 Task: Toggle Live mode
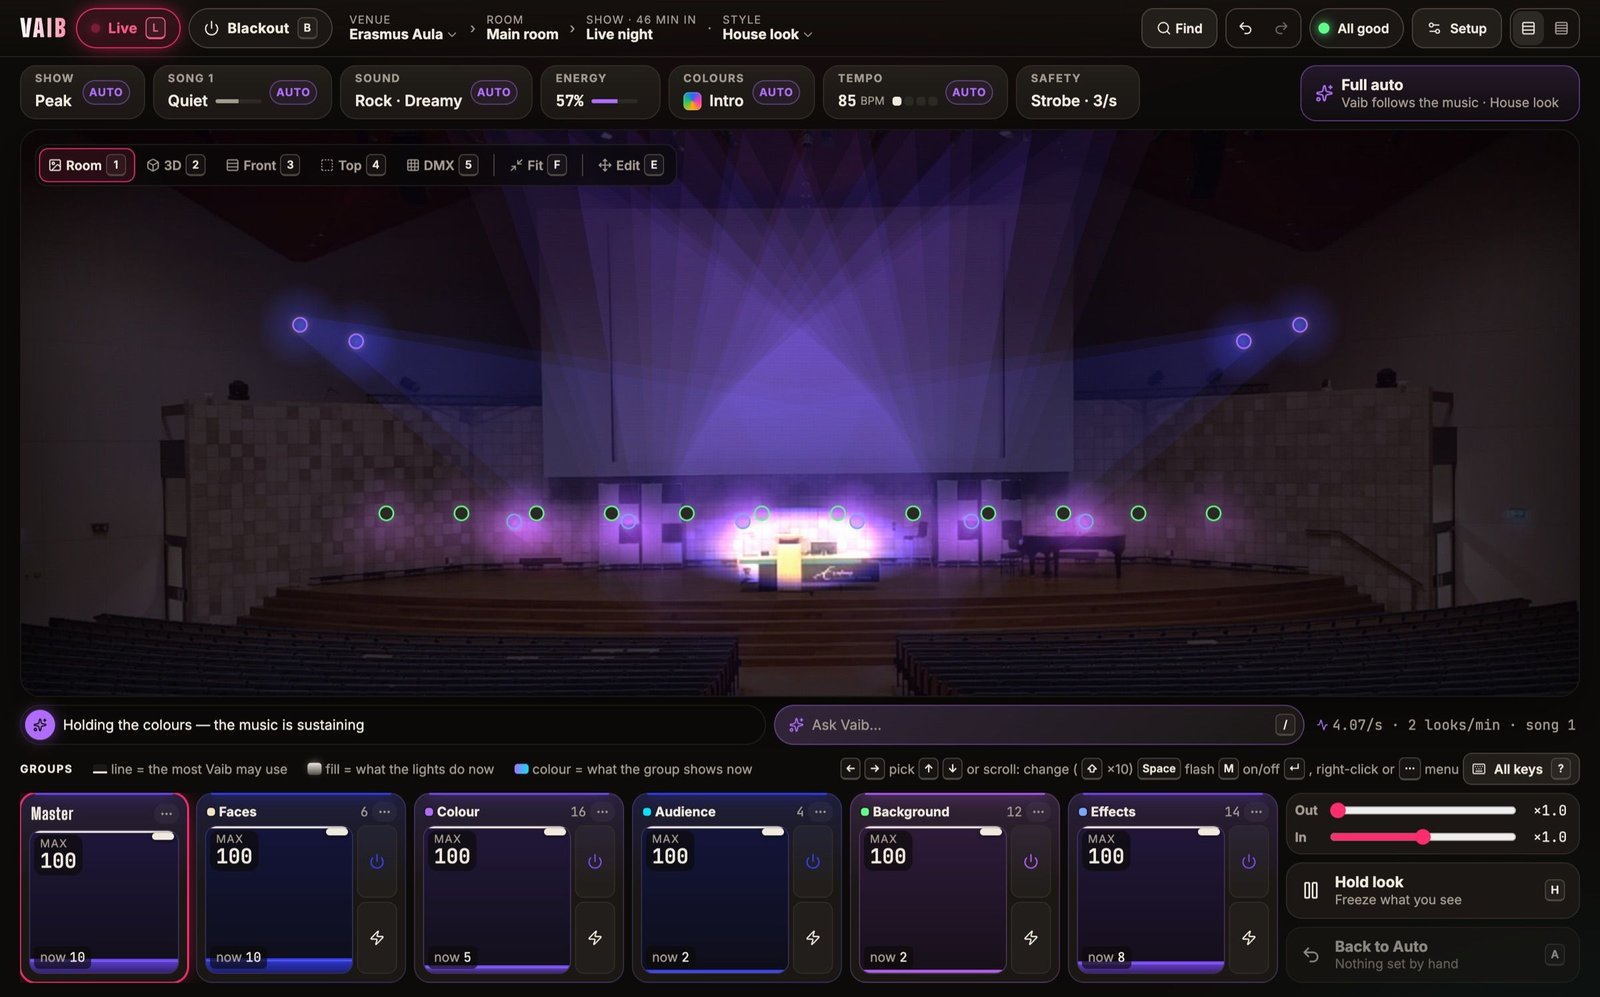click(x=128, y=28)
